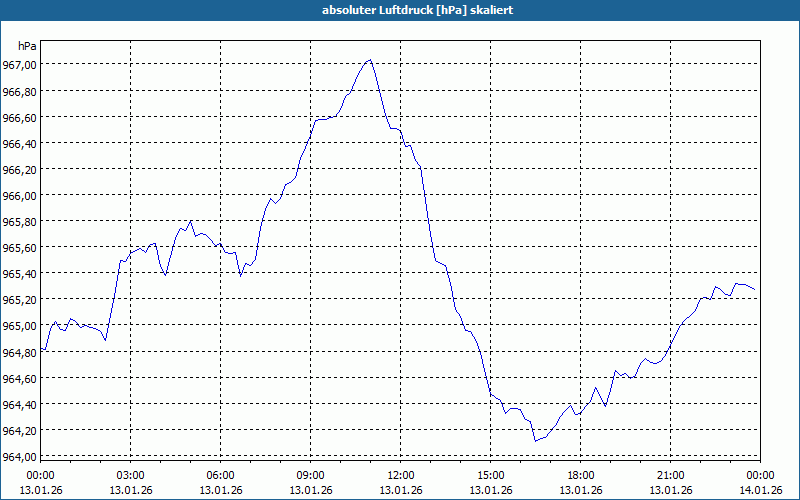Screen dimensions: 800x500
Task: Click the 13.01.26 date under 18:00
Action: [581, 490]
